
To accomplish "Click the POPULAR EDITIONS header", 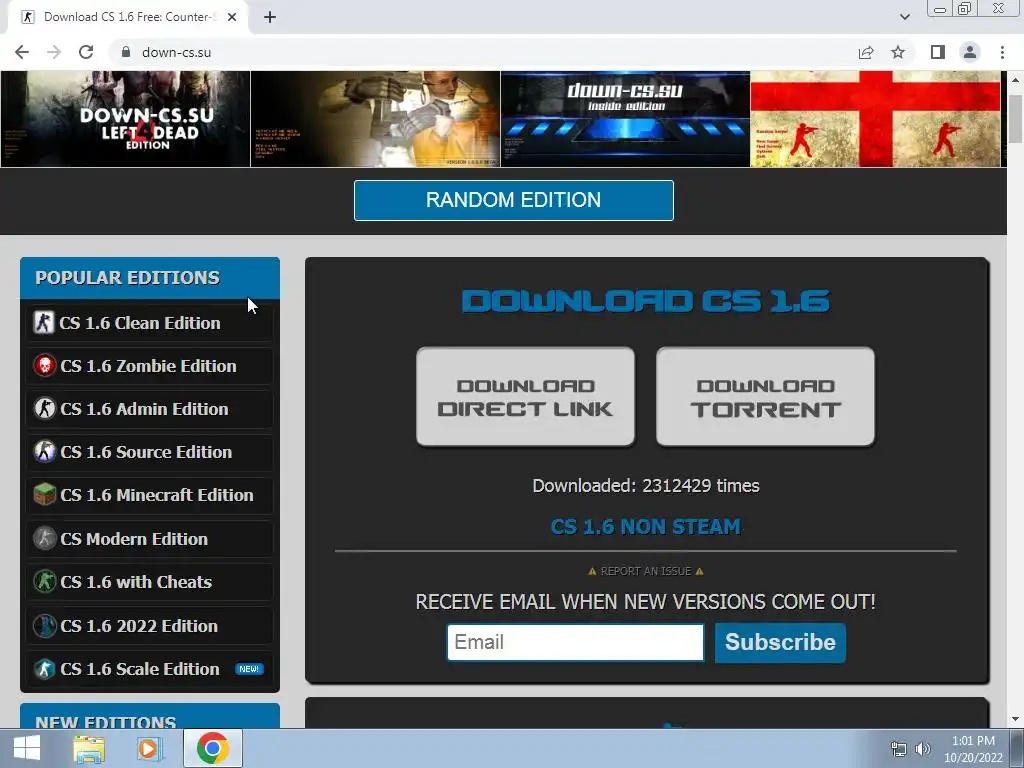I will coord(150,278).
